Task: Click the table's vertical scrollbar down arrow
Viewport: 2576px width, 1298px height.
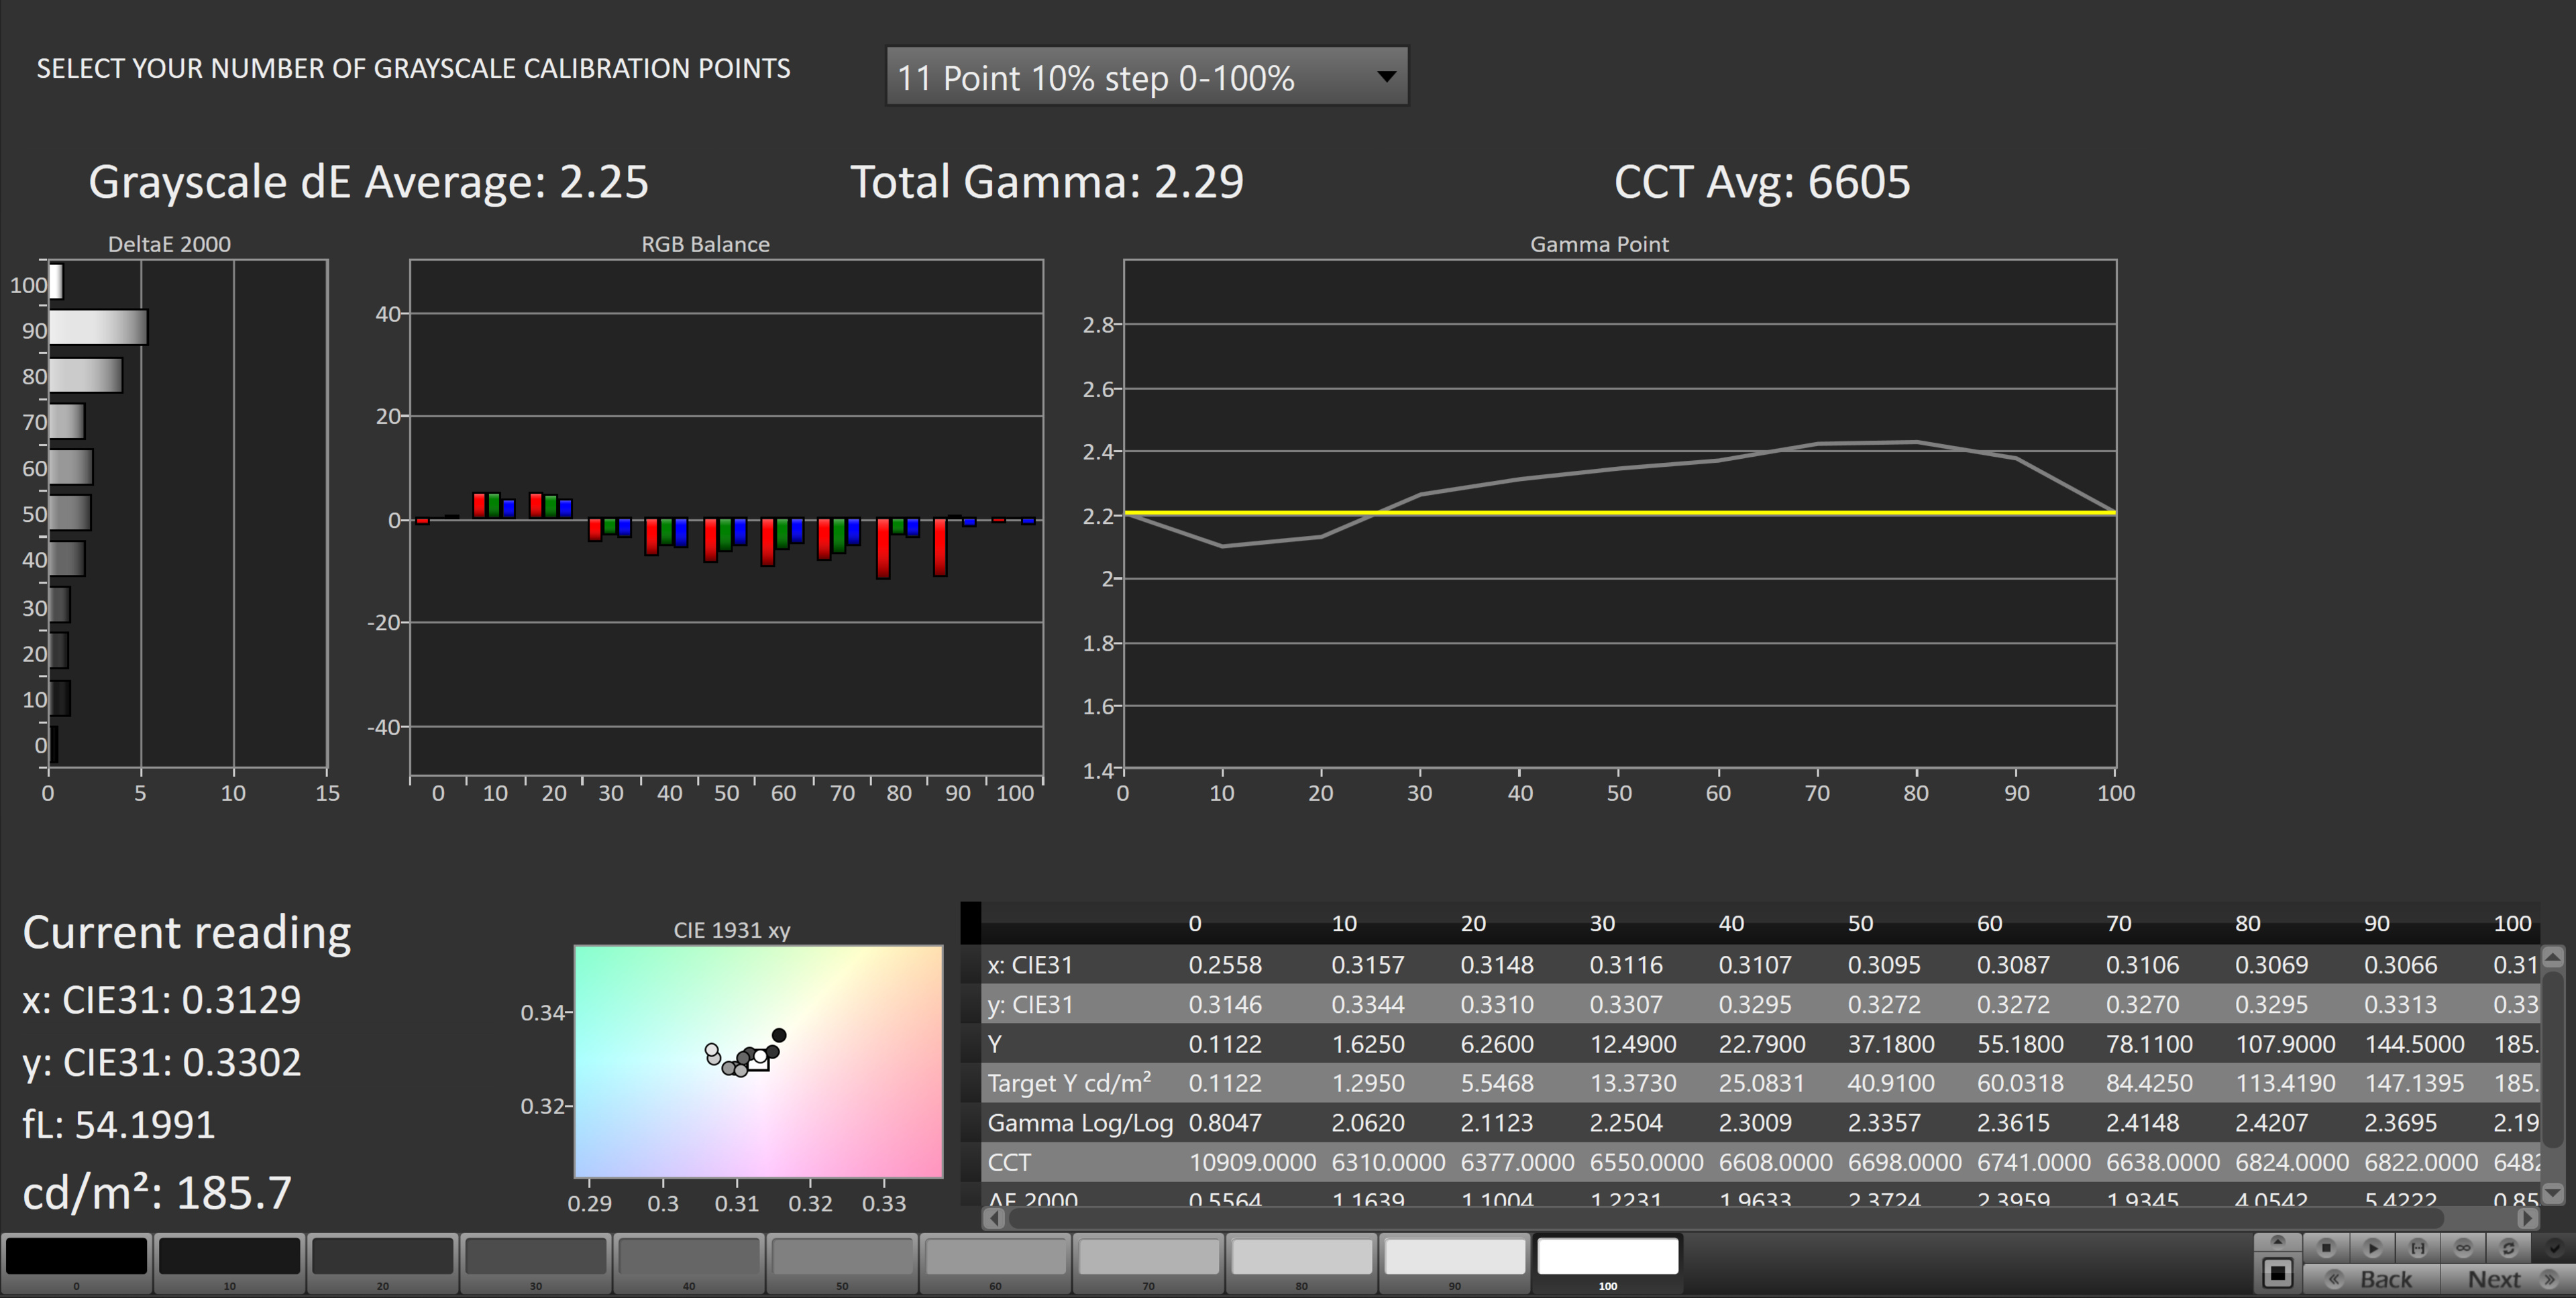Action: (2552, 1192)
